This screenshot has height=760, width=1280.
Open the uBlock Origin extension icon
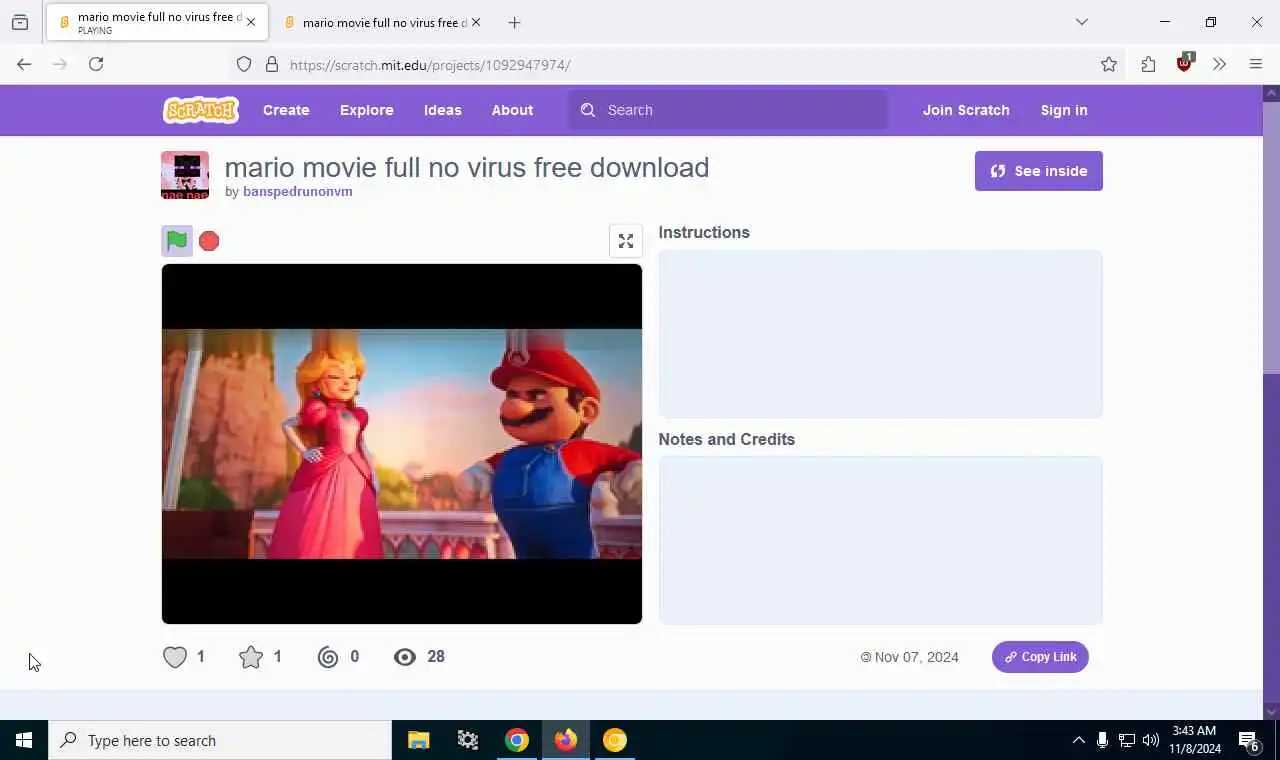point(1184,64)
